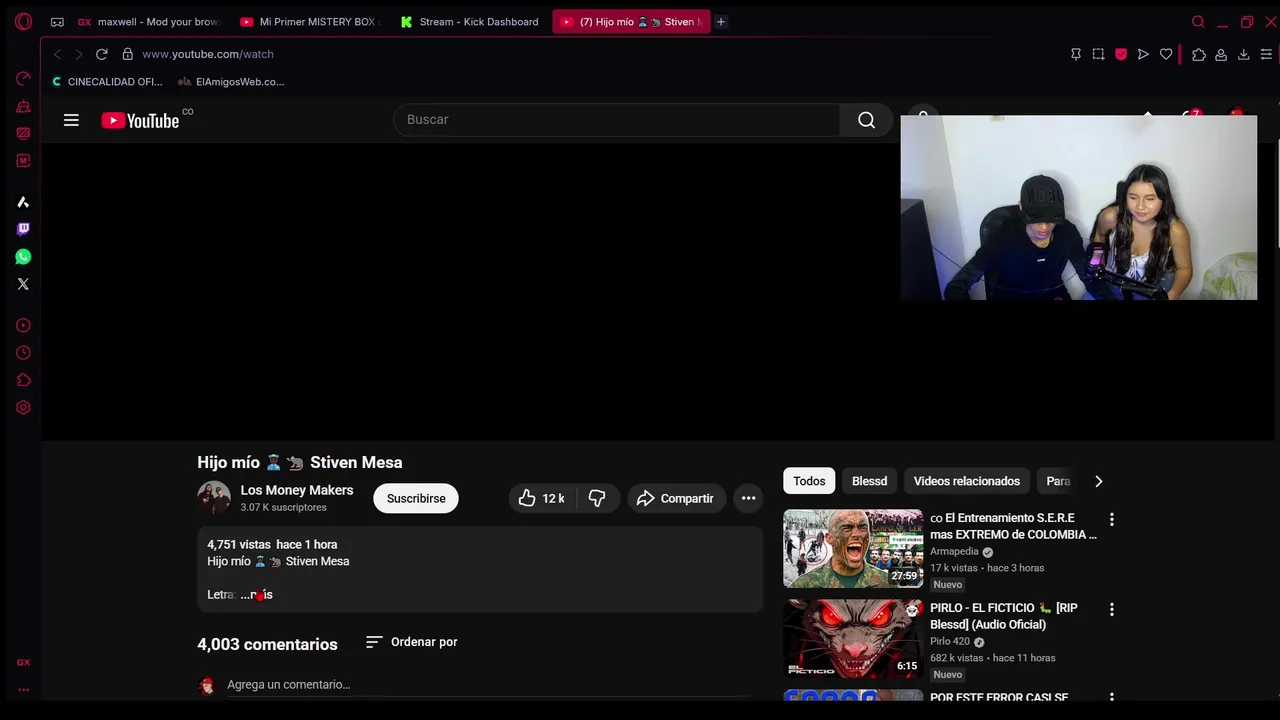The width and height of the screenshot is (1280, 720).
Task: Open options menu for PIRLO - EL FICTICIO video
Action: (x=1111, y=609)
